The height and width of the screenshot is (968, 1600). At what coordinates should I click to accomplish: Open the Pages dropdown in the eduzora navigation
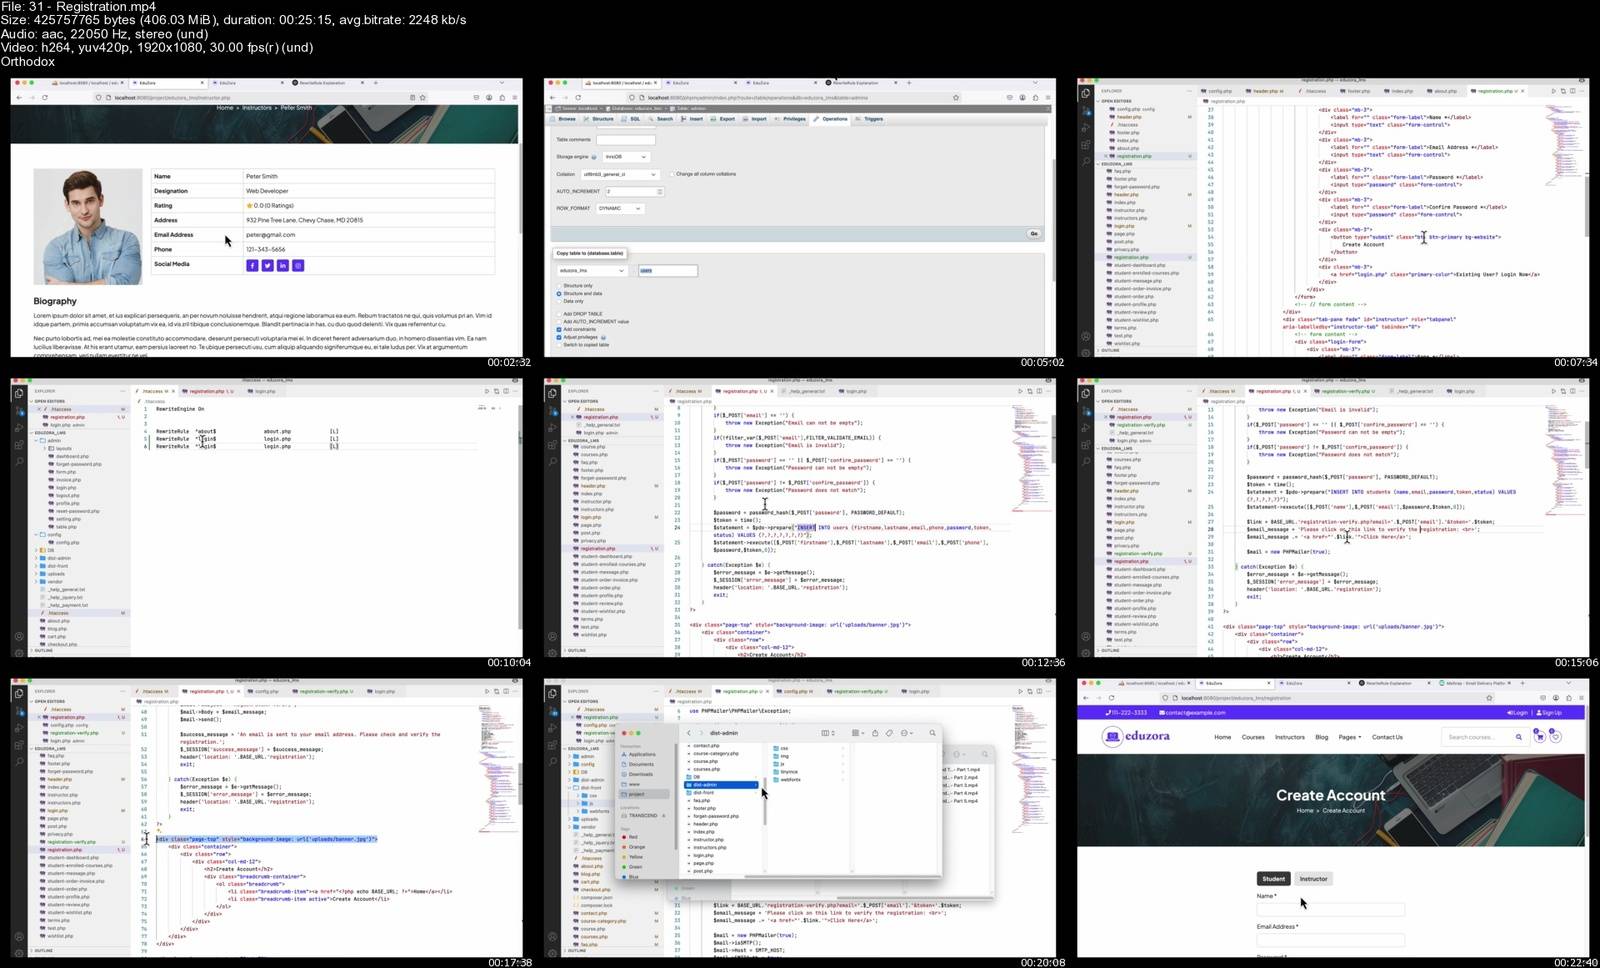click(1349, 737)
